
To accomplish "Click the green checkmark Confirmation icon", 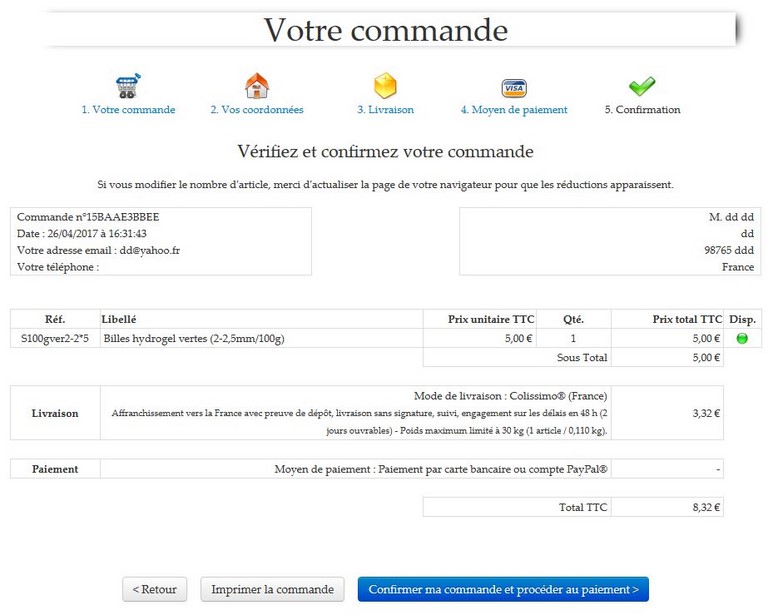I will [642, 86].
